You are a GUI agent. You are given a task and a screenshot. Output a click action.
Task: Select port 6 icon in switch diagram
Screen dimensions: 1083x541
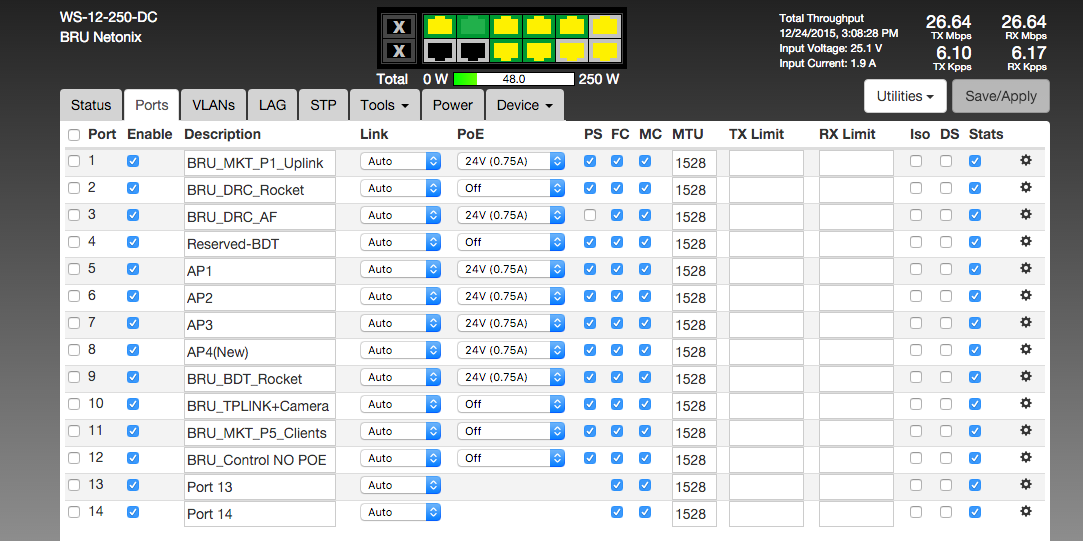pyautogui.click(x=506, y=50)
